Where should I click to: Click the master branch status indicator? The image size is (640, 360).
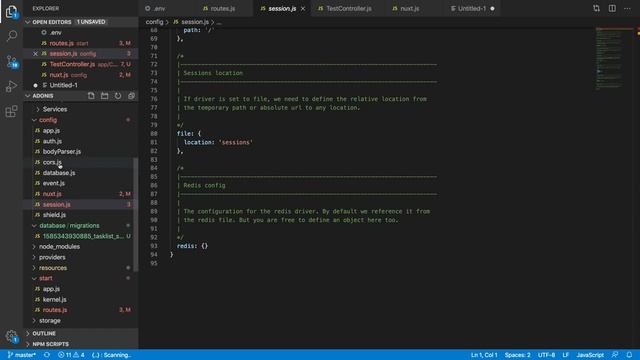pos(22,355)
